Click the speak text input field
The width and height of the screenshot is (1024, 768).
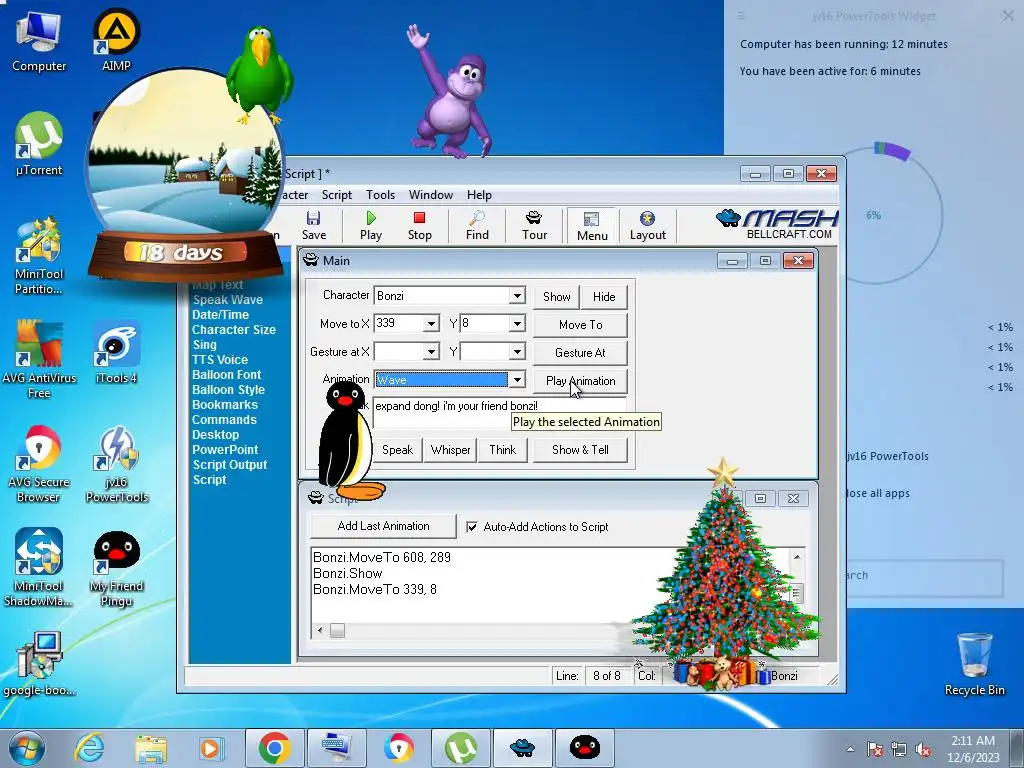click(x=499, y=413)
